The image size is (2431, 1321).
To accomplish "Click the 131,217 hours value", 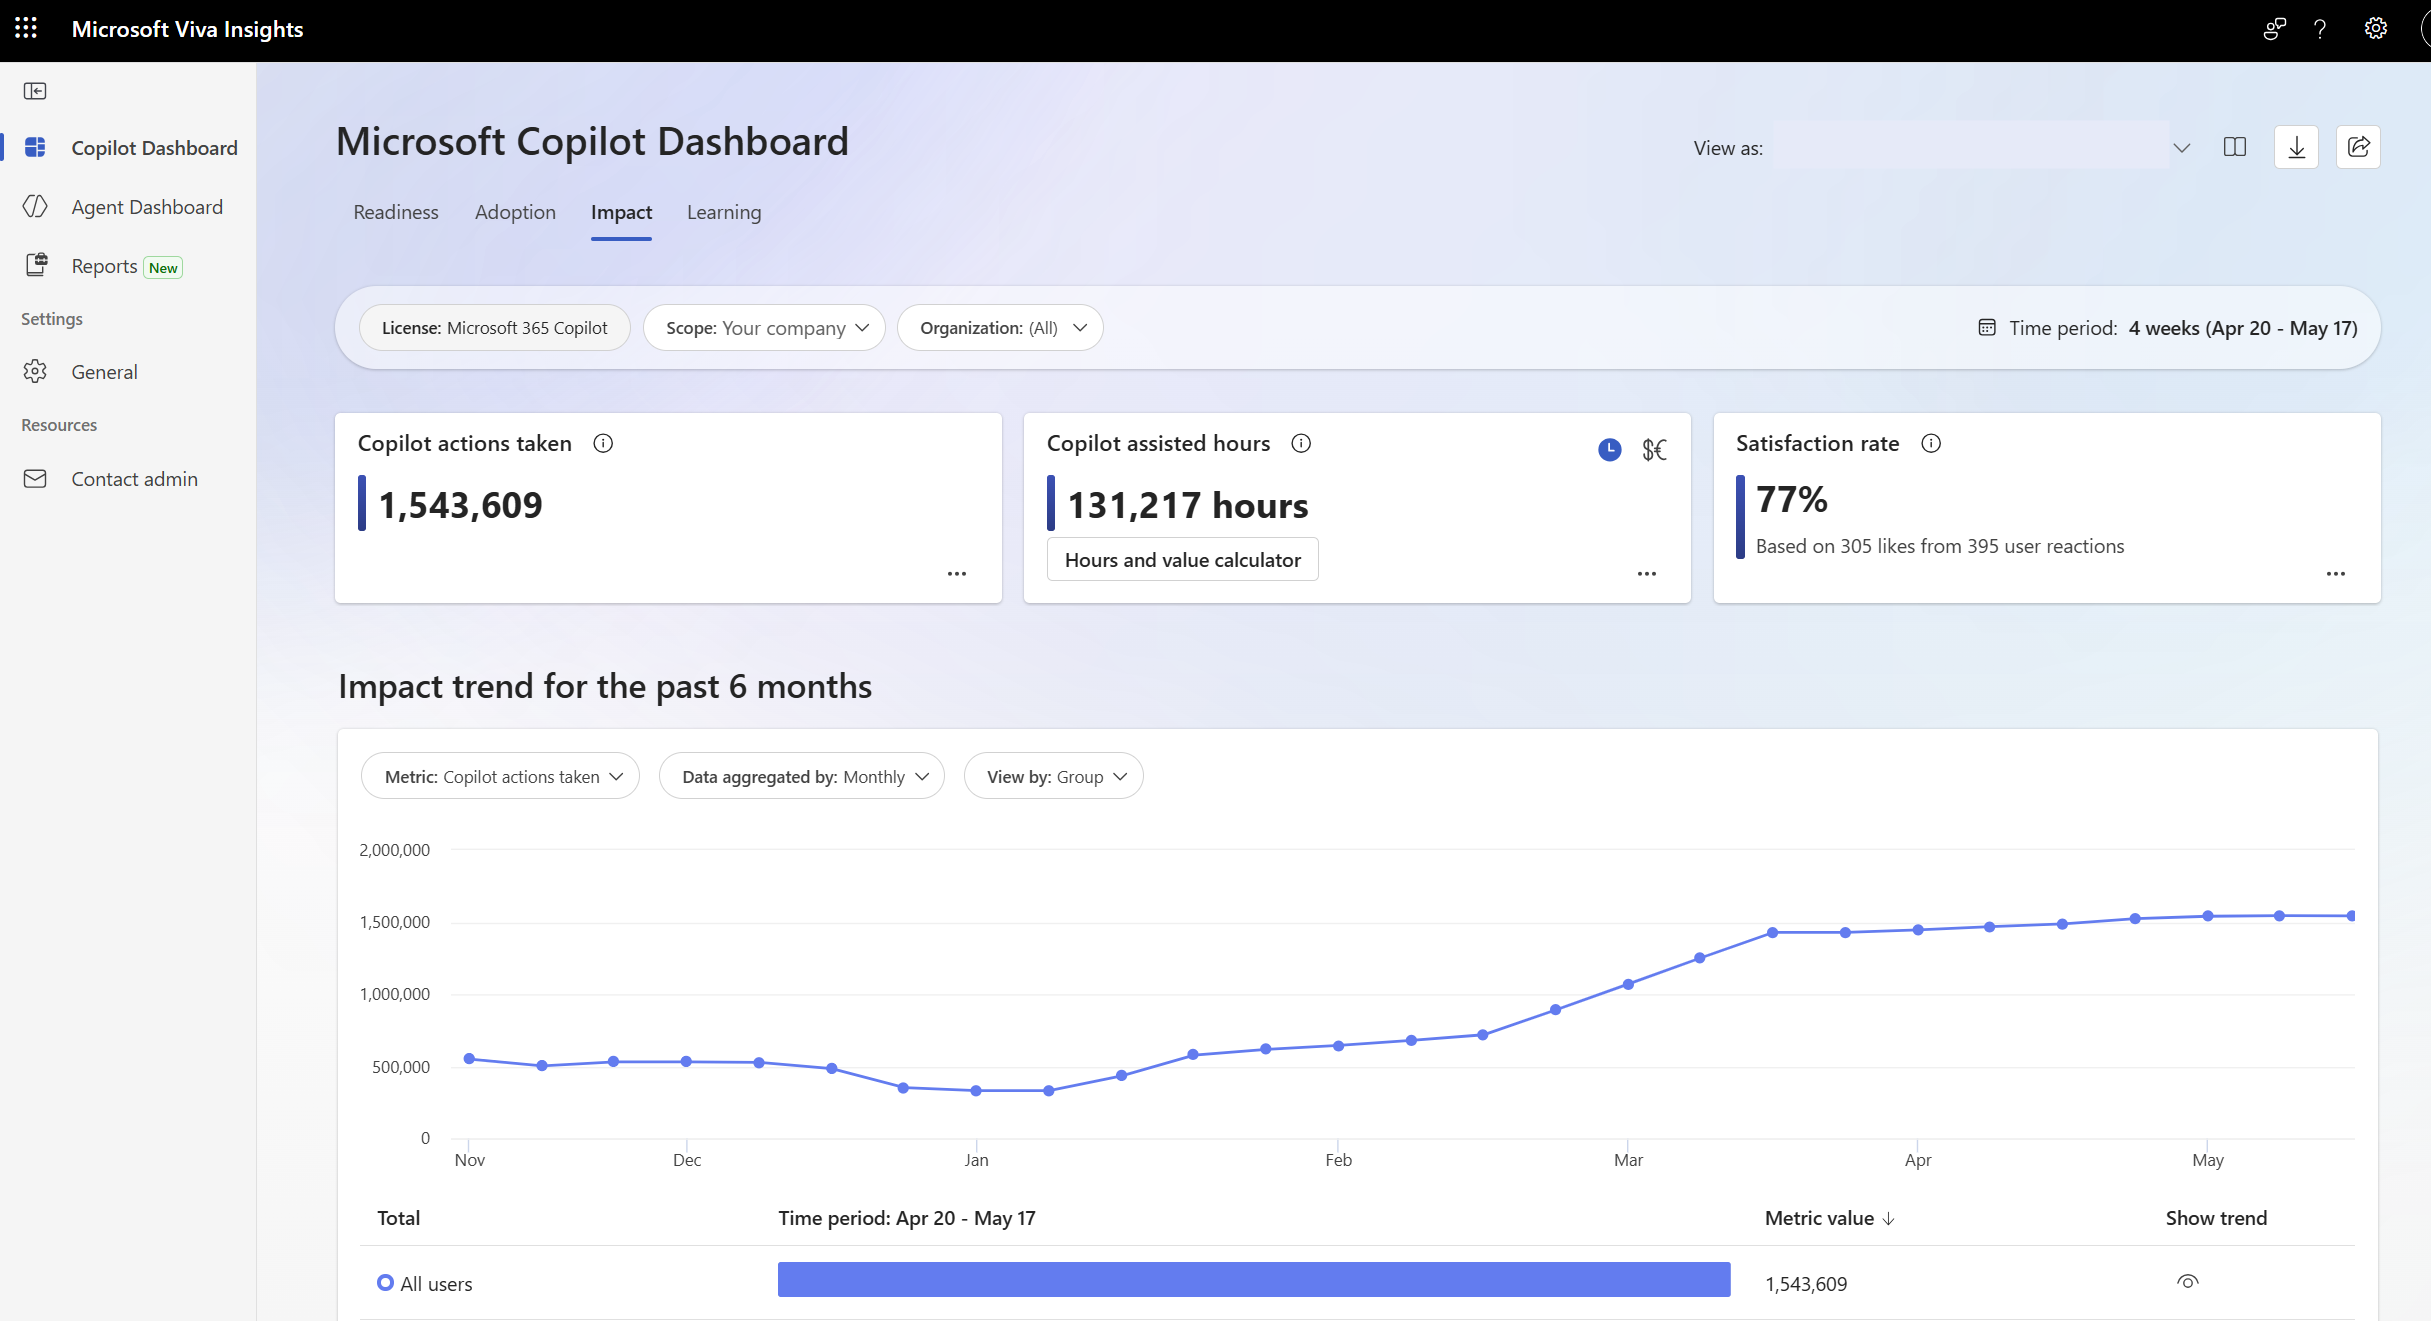I will tap(1187, 505).
